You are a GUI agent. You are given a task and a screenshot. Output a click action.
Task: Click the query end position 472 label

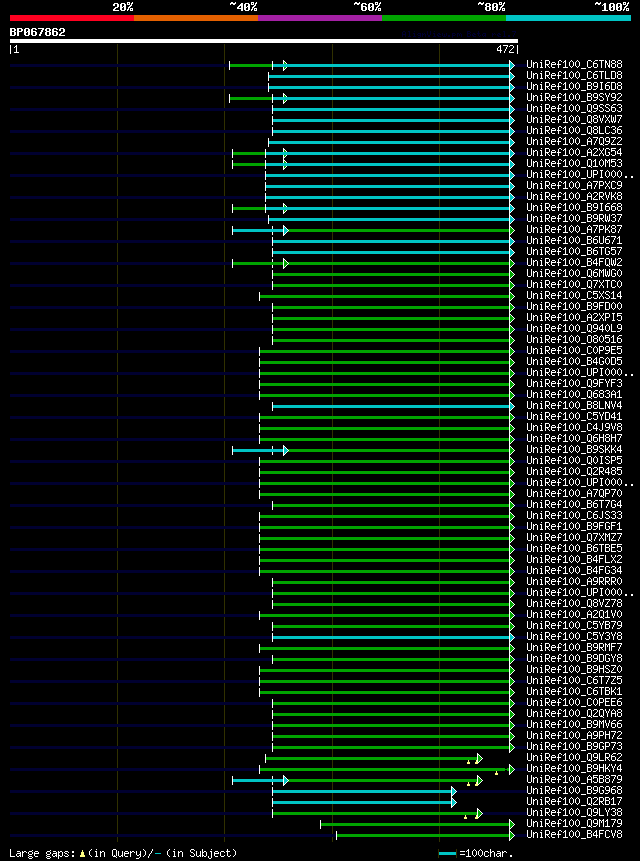point(506,49)
